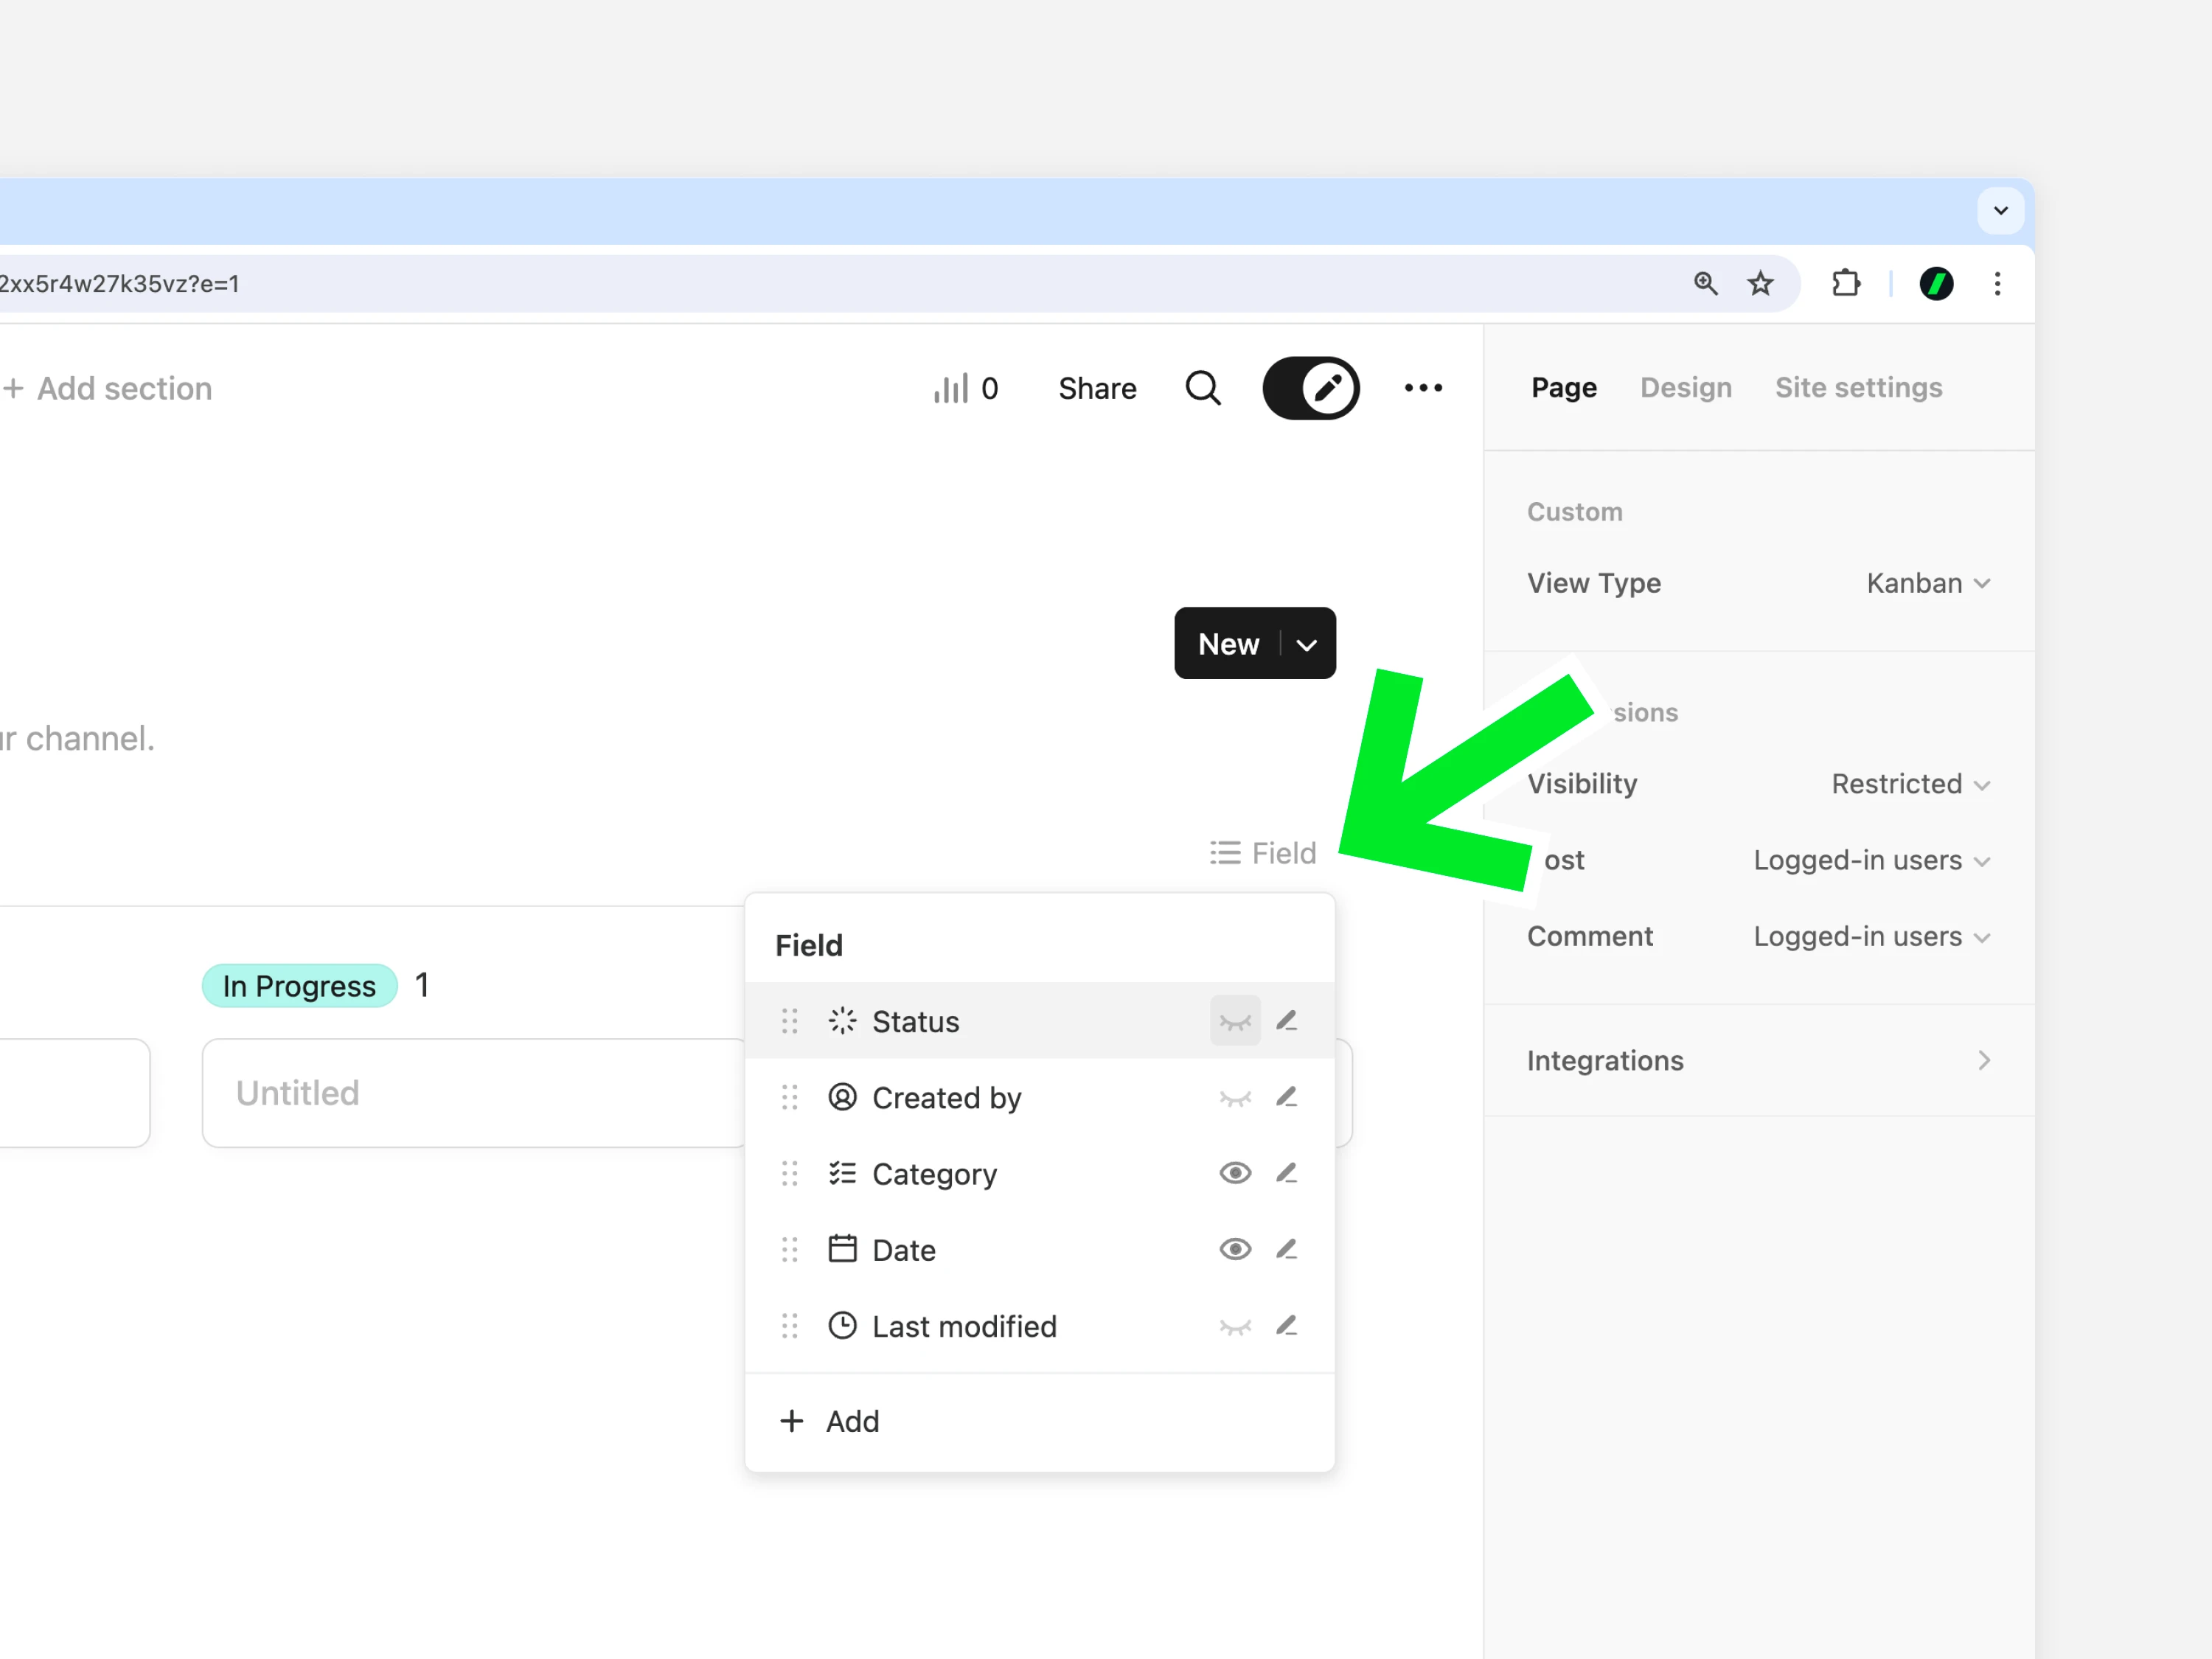Viewport: 2212px width, 1659px height.
Task: Open search with magnifier icon
Action: tap(1203, 388)
